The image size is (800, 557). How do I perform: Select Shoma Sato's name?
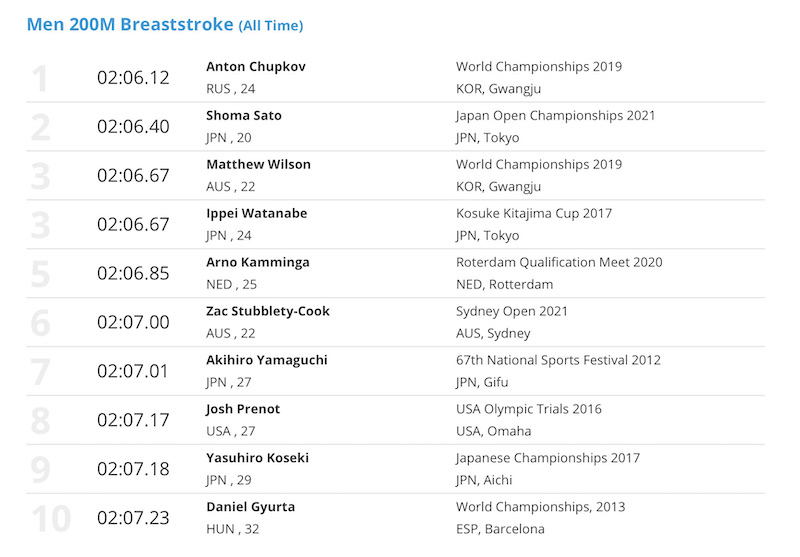pyautogui.click(x=243, y=116)
